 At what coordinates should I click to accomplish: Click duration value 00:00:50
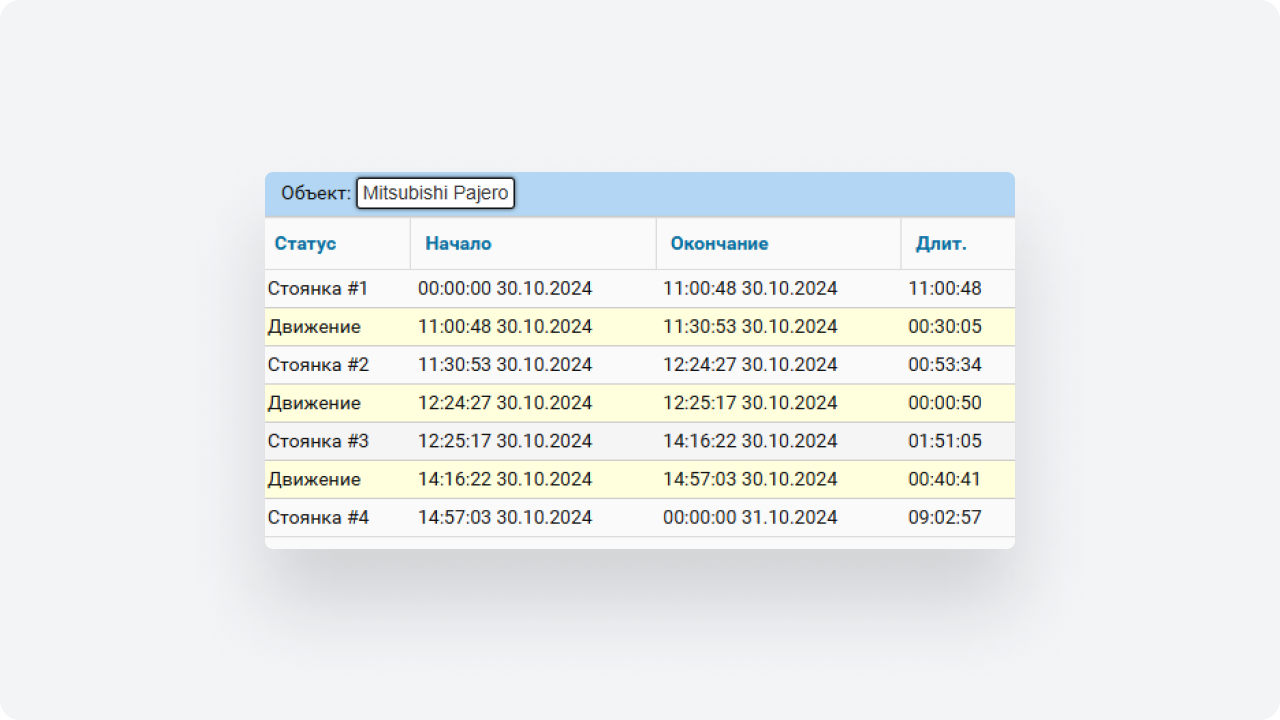[x=945, y=403]
